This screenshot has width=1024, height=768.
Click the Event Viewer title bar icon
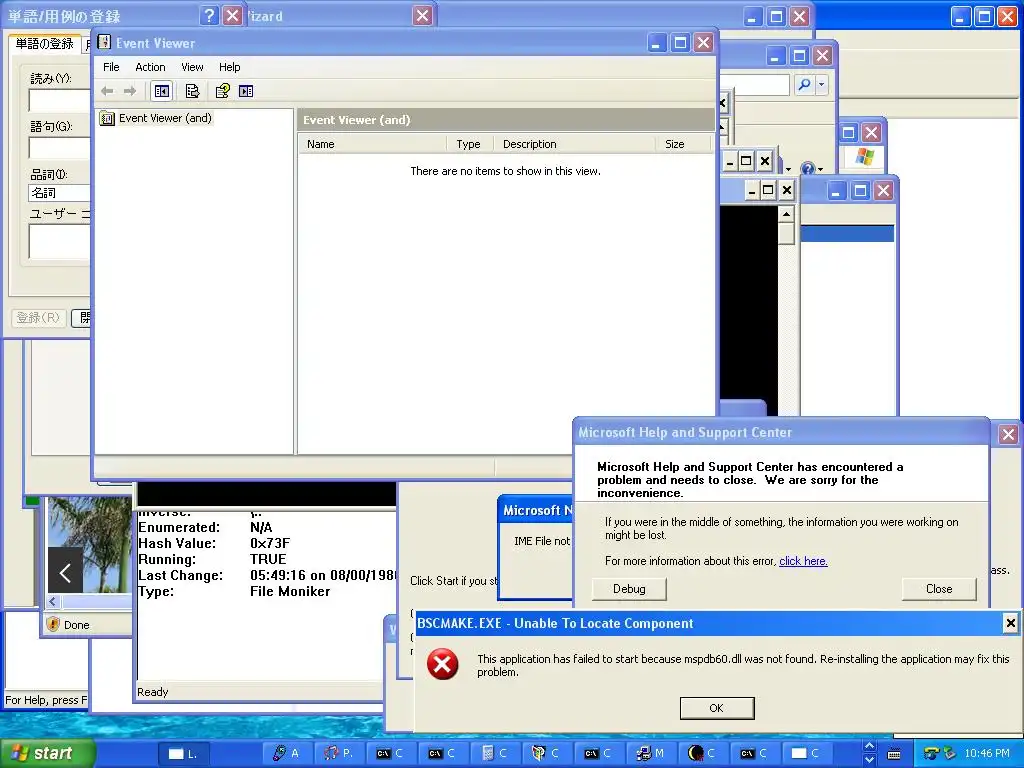coord(104,42)
